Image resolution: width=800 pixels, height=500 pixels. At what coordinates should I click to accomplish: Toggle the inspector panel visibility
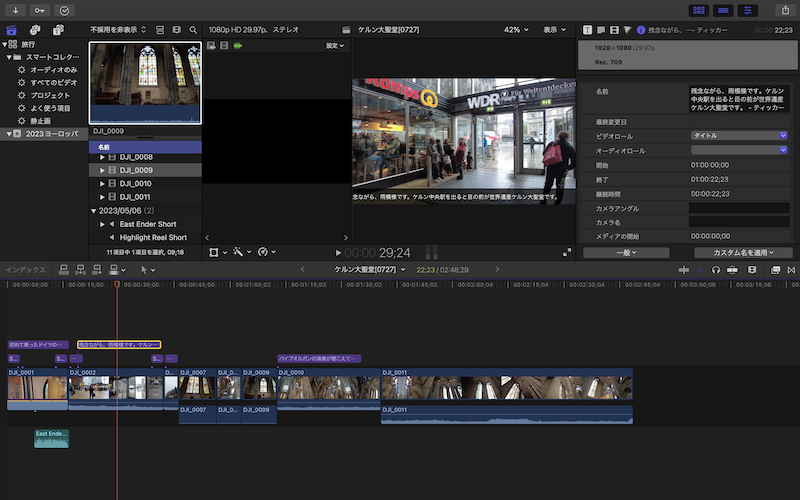coord(747,10)
